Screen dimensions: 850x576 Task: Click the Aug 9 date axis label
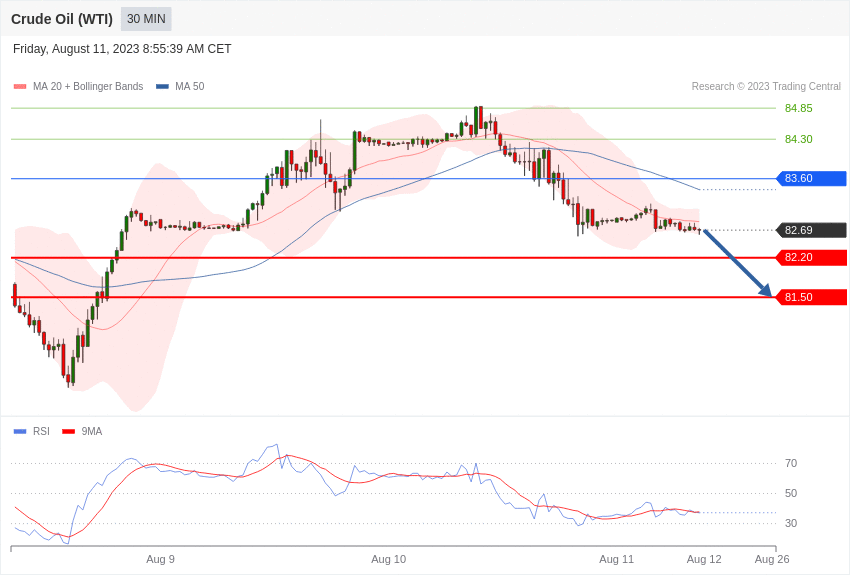pyautogui.click(x=160, y=559)
